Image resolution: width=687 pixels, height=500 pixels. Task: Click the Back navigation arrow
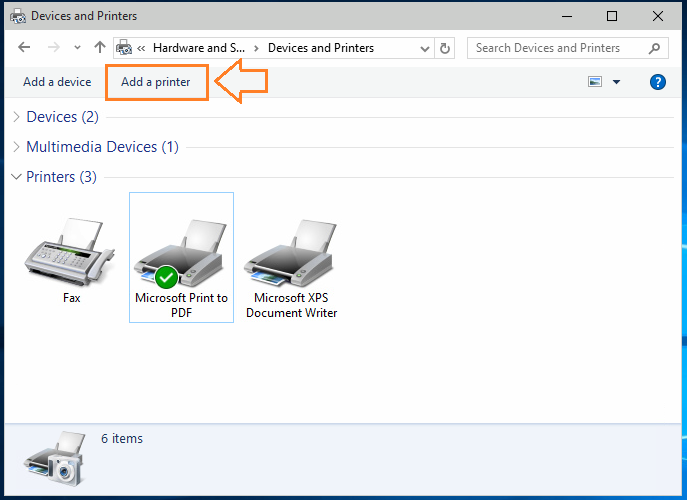point(24,47)
